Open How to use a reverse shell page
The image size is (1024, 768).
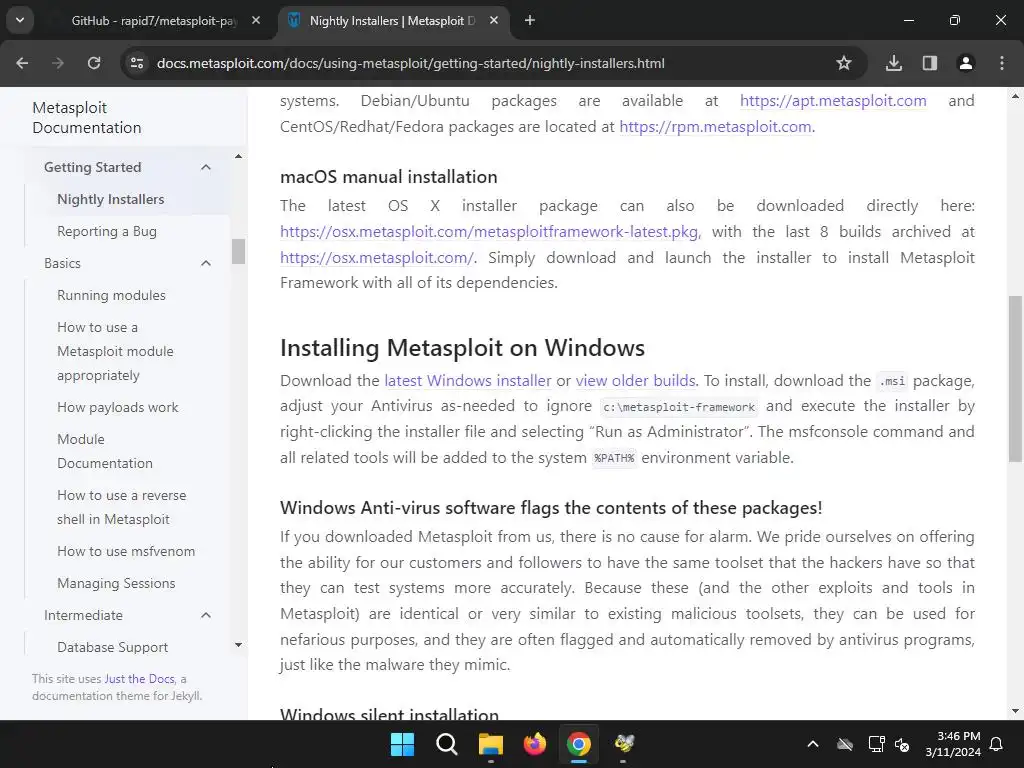tap(121, 507)
